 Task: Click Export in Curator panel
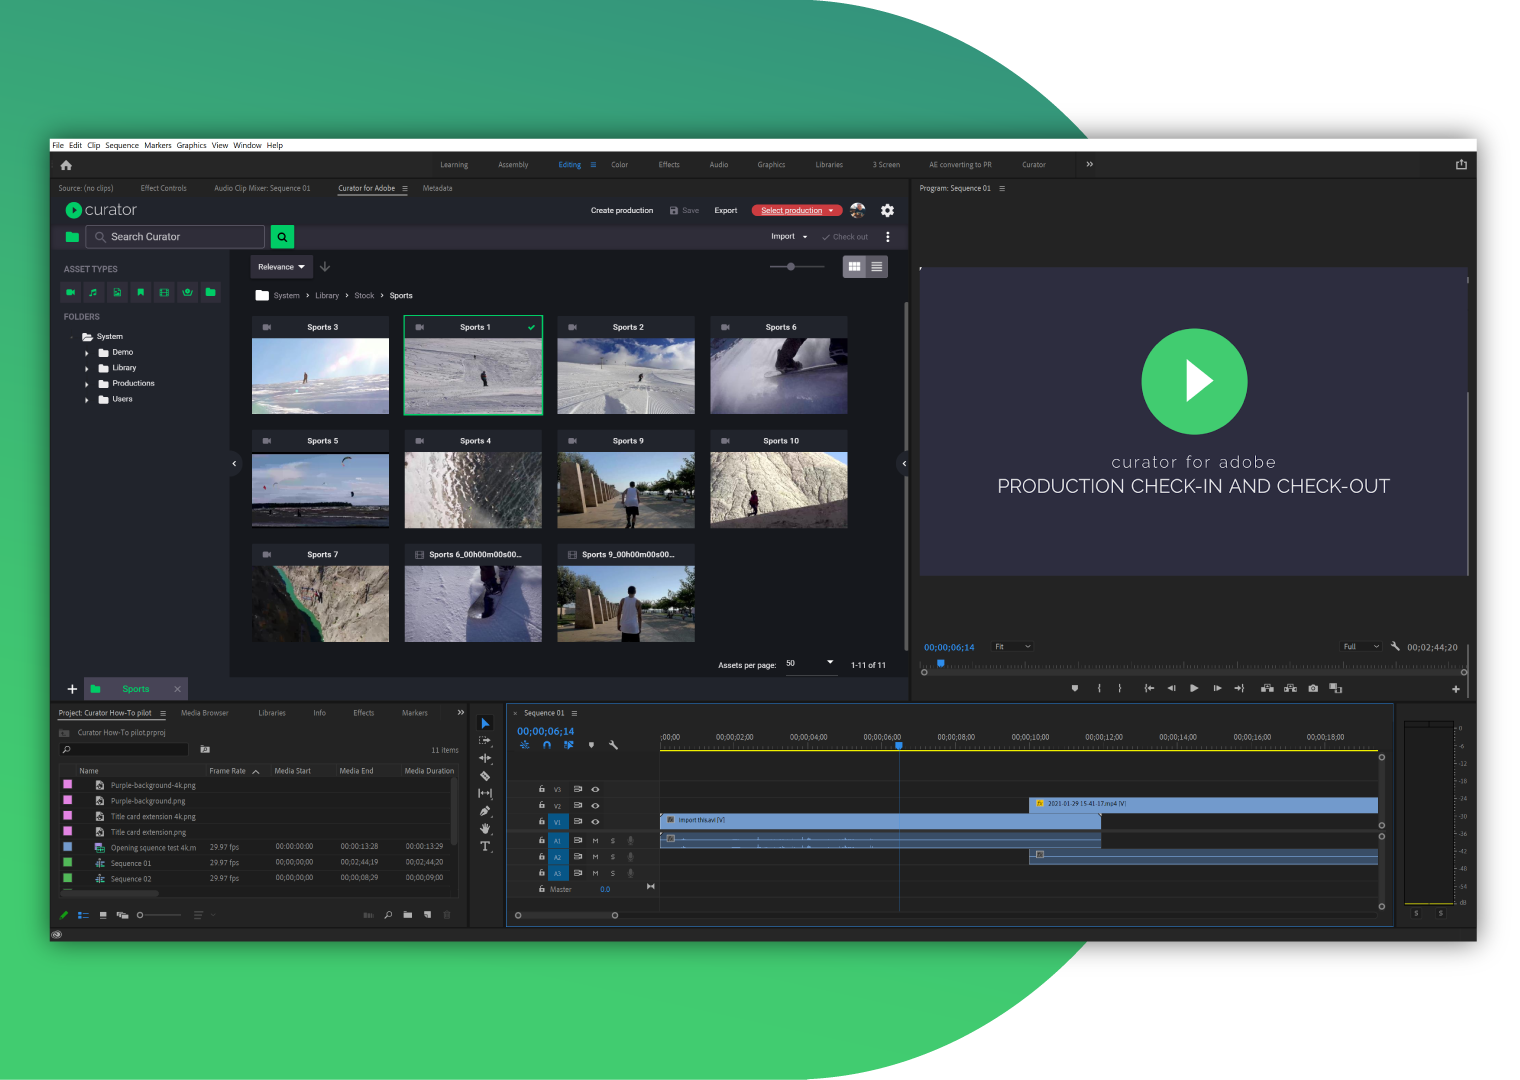point(726,211)
